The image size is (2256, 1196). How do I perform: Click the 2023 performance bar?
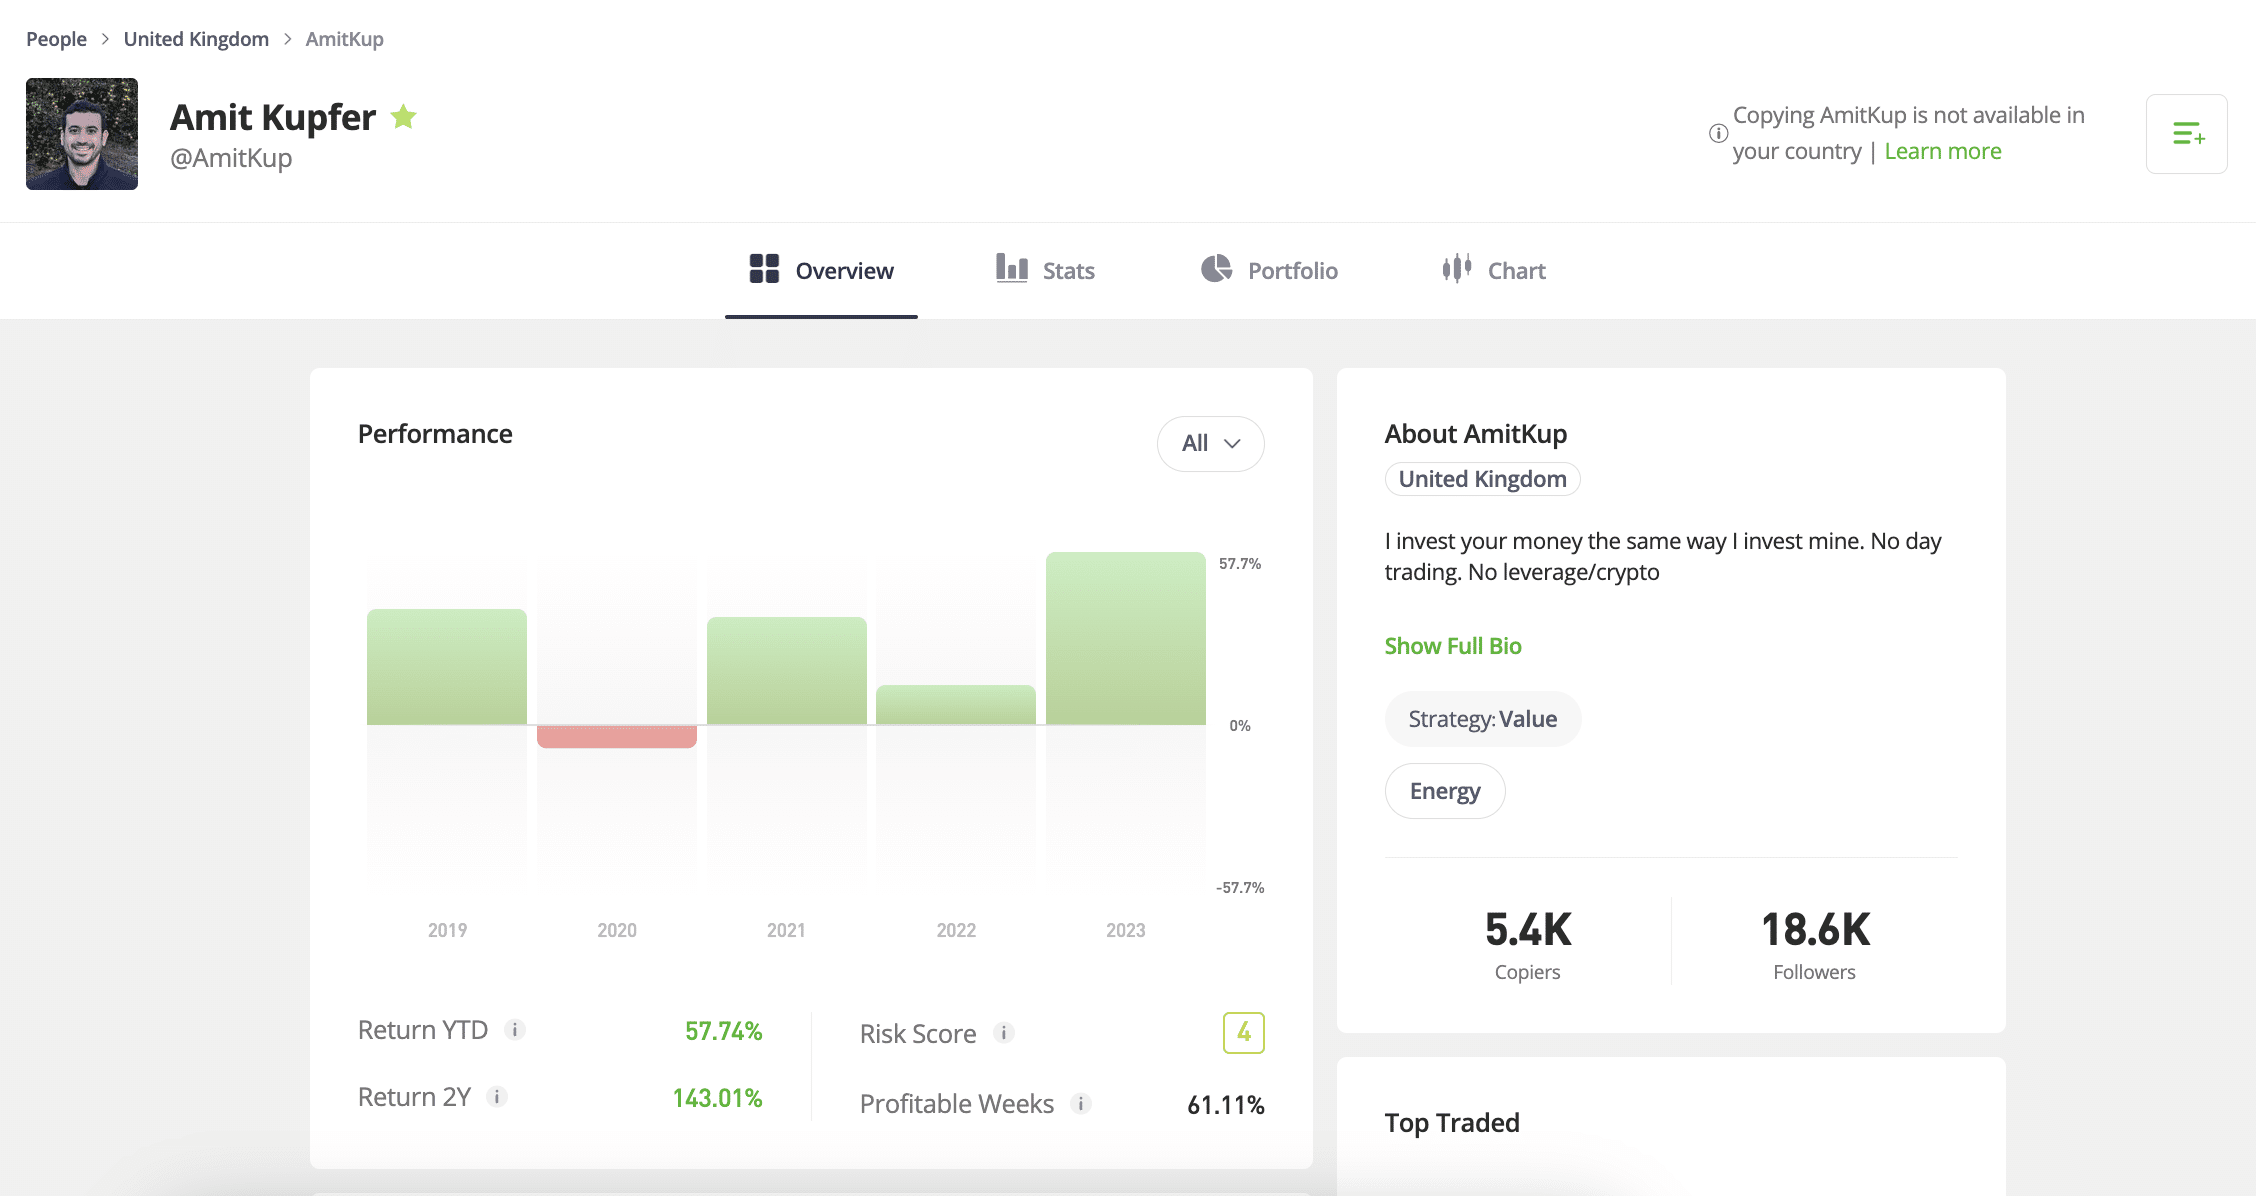coord(1126,639)
